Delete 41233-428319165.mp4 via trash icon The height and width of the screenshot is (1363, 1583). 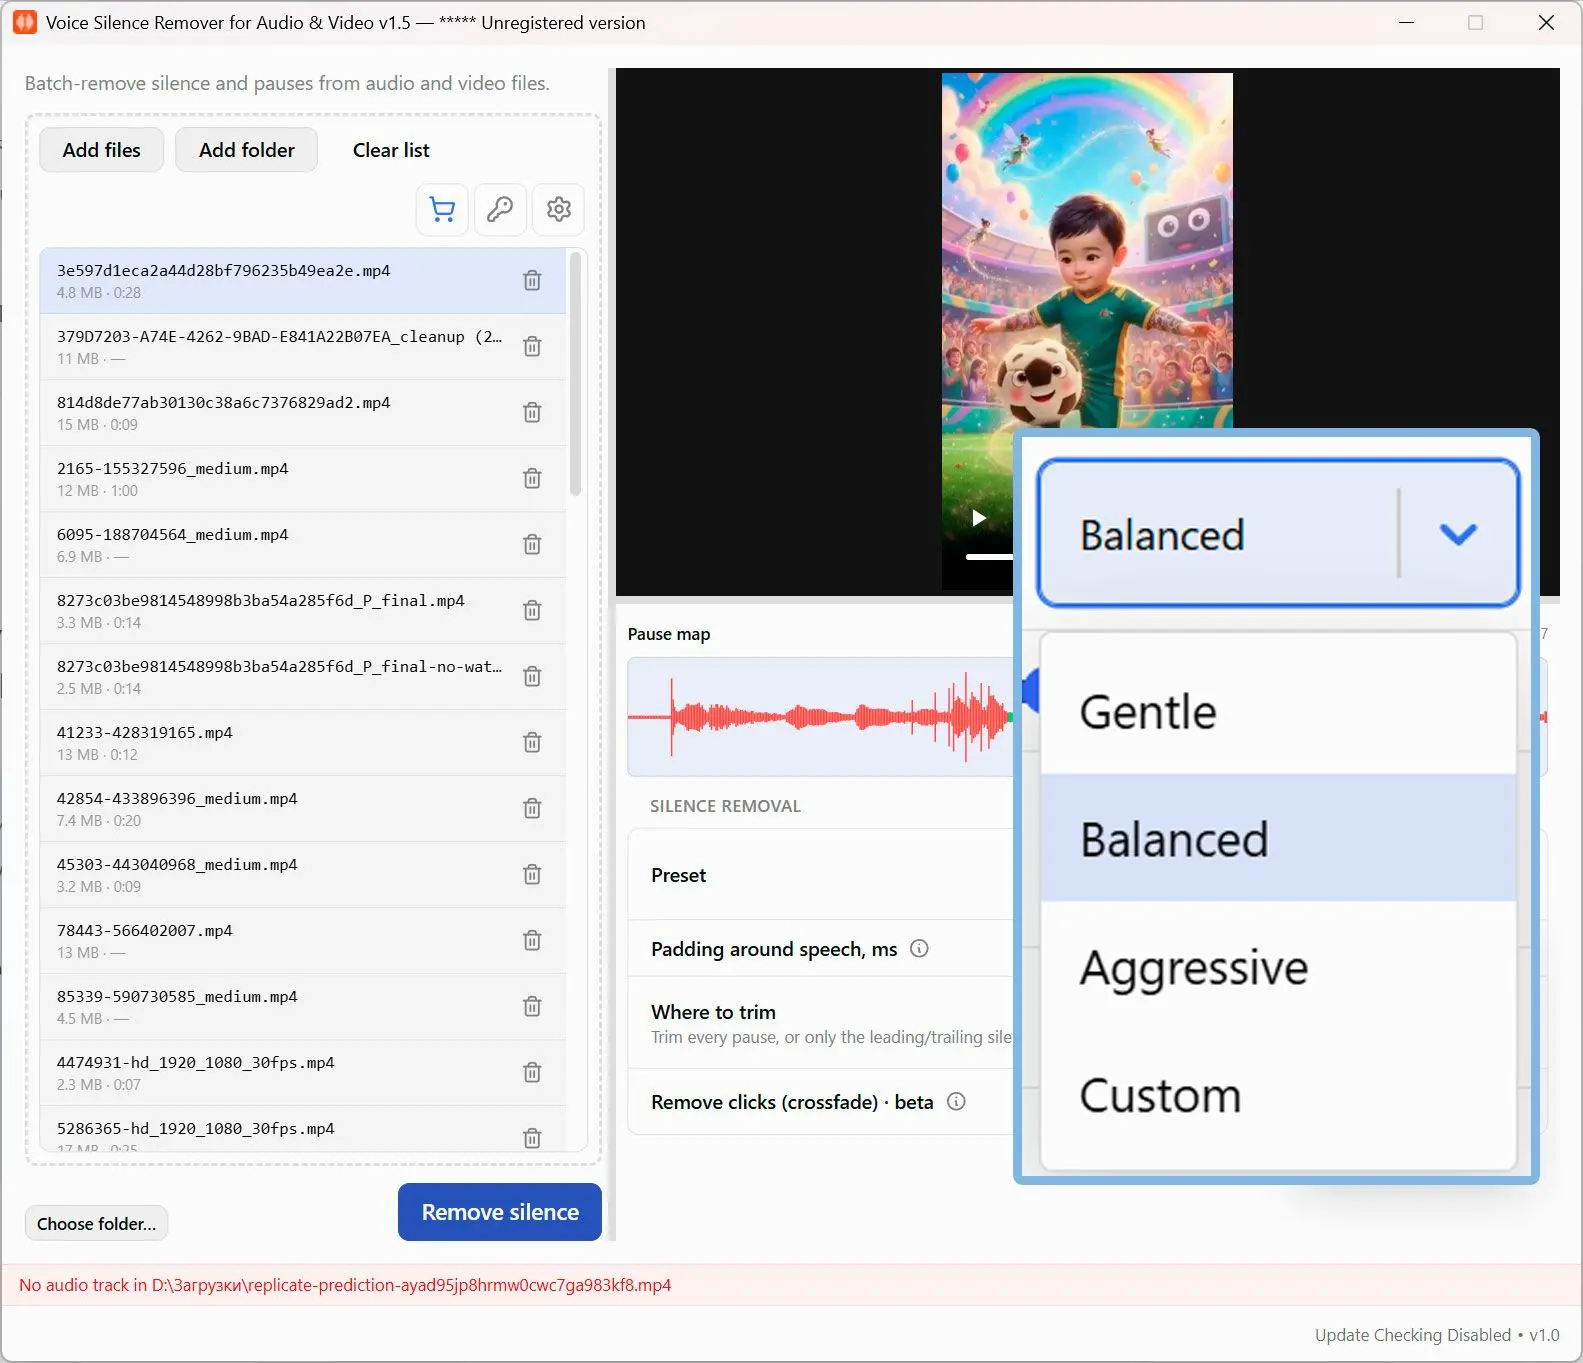tap(532, 743)
